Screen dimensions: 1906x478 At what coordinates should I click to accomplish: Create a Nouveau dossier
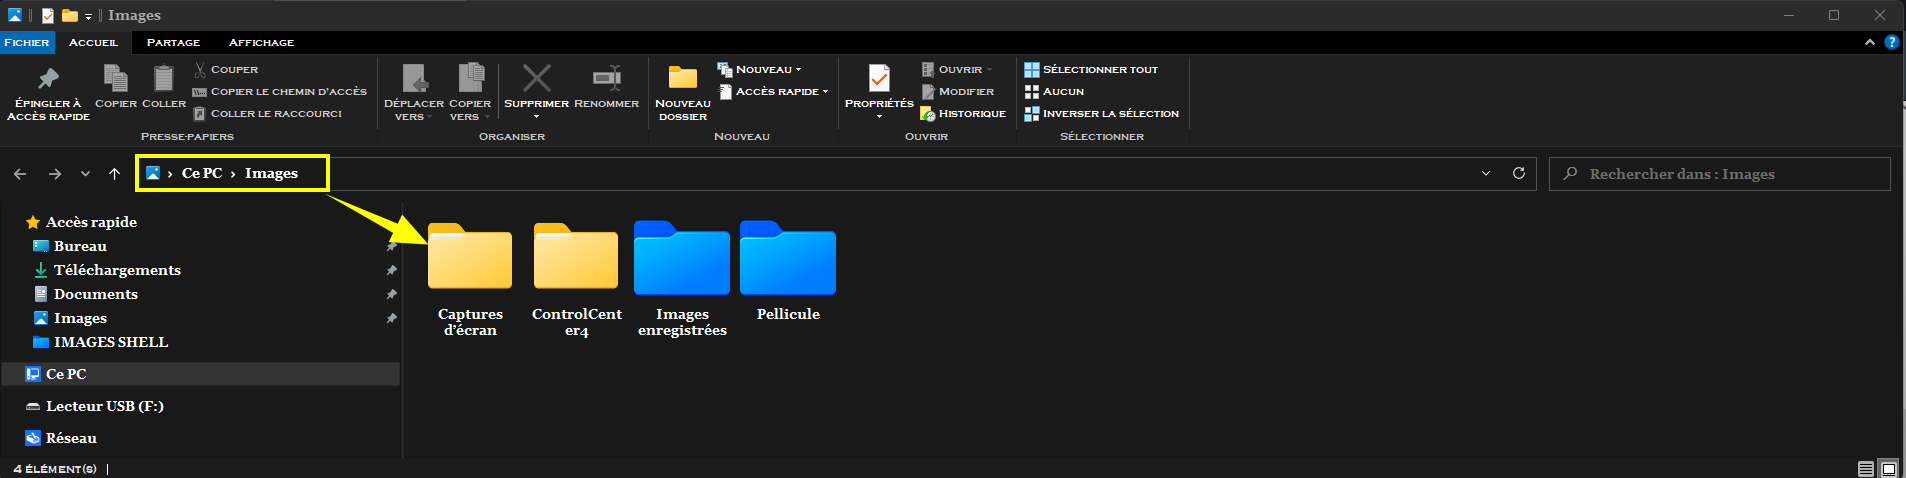[683, 92]
